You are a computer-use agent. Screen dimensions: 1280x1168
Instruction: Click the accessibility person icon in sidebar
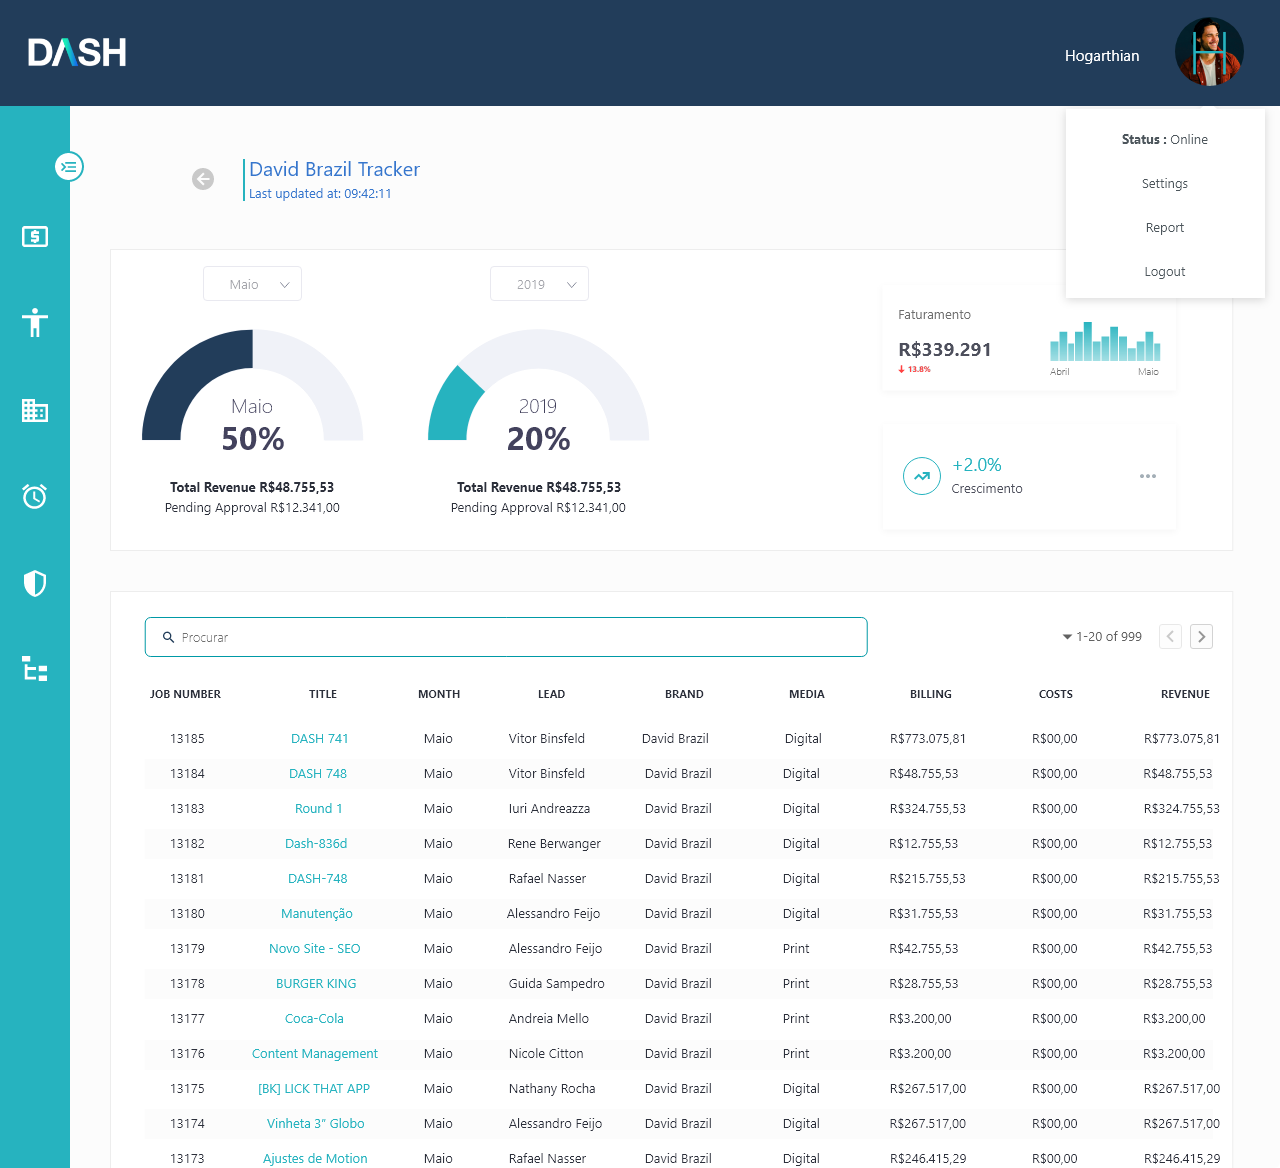(35, 323)
